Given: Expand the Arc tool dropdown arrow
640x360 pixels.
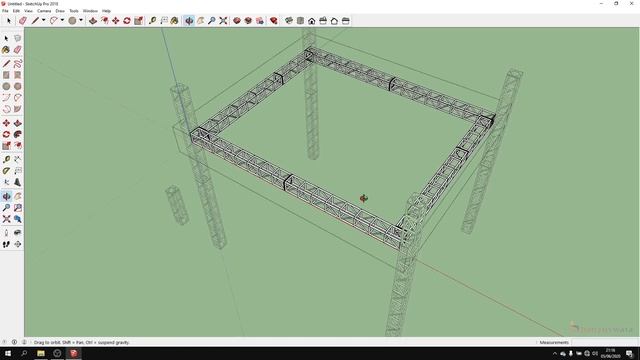Looking at the screenshot, I should click(62, 20).
